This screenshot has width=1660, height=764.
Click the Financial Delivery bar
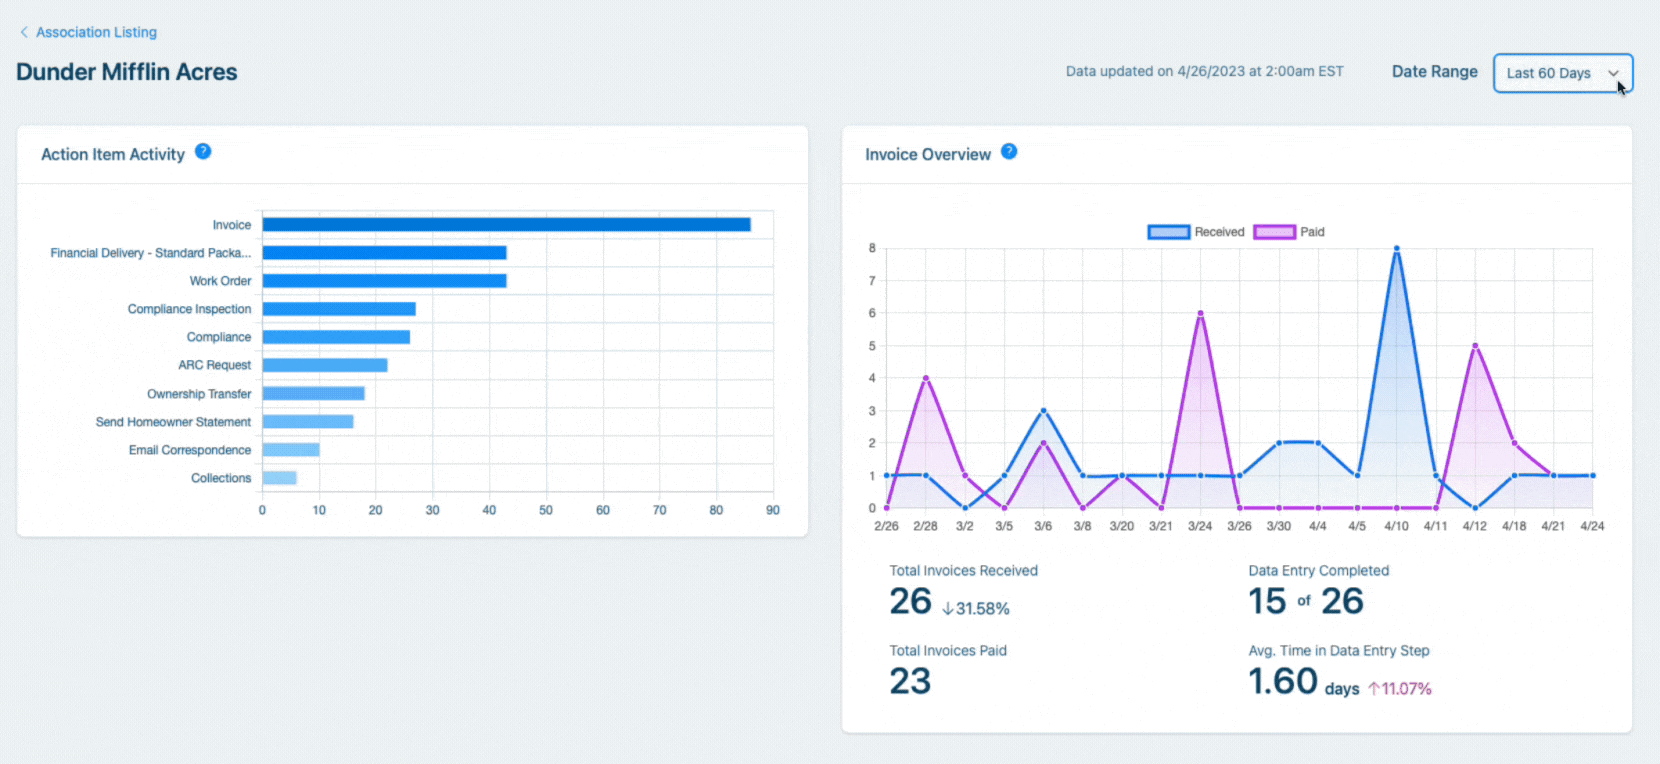click(384, 253)
